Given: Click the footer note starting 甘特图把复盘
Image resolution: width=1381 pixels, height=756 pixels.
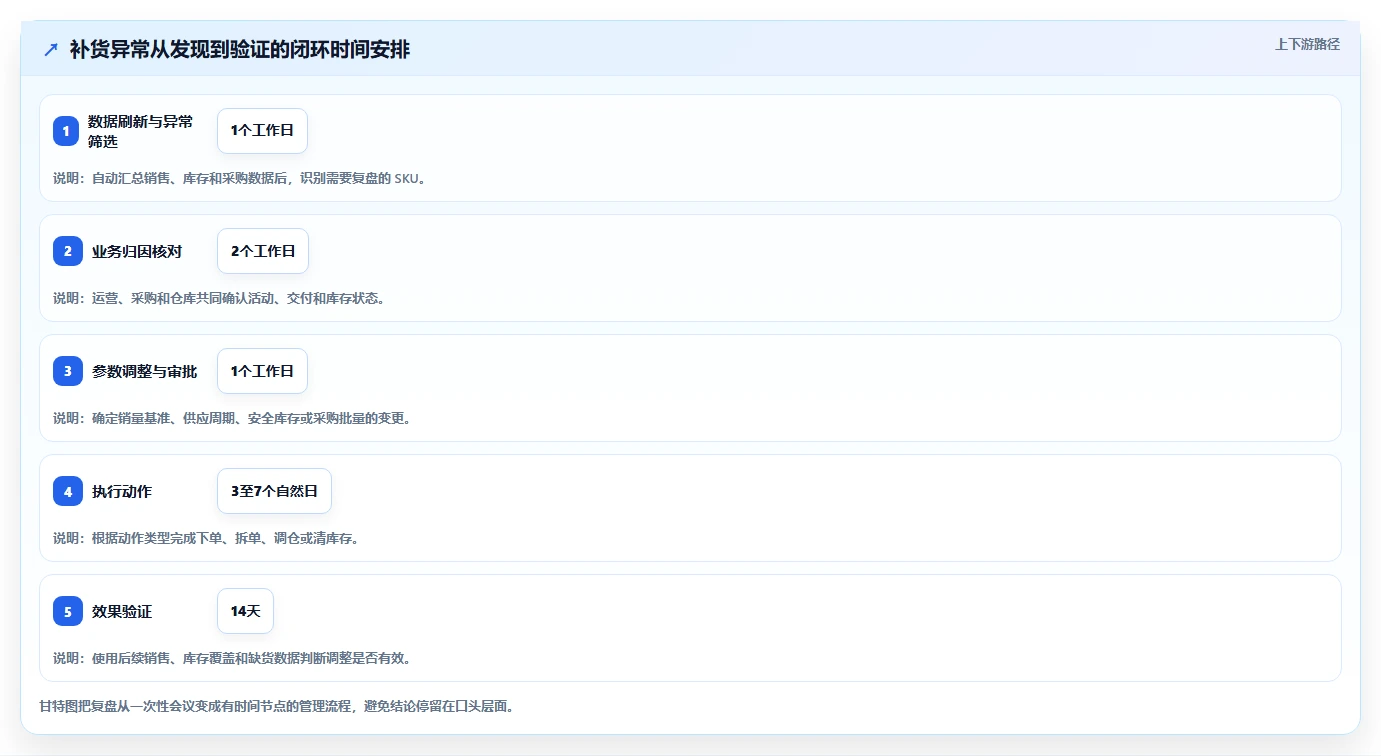Looking at the screenshot, I should pyautogui.click(x=277, y=706).
